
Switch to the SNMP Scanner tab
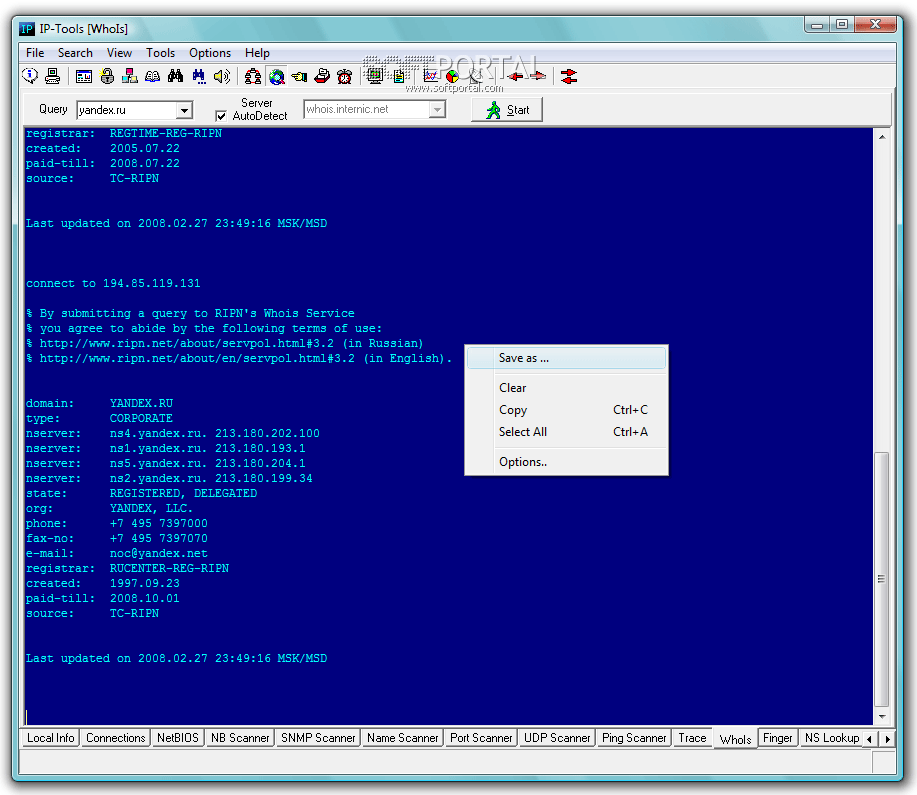click(318, 738)
